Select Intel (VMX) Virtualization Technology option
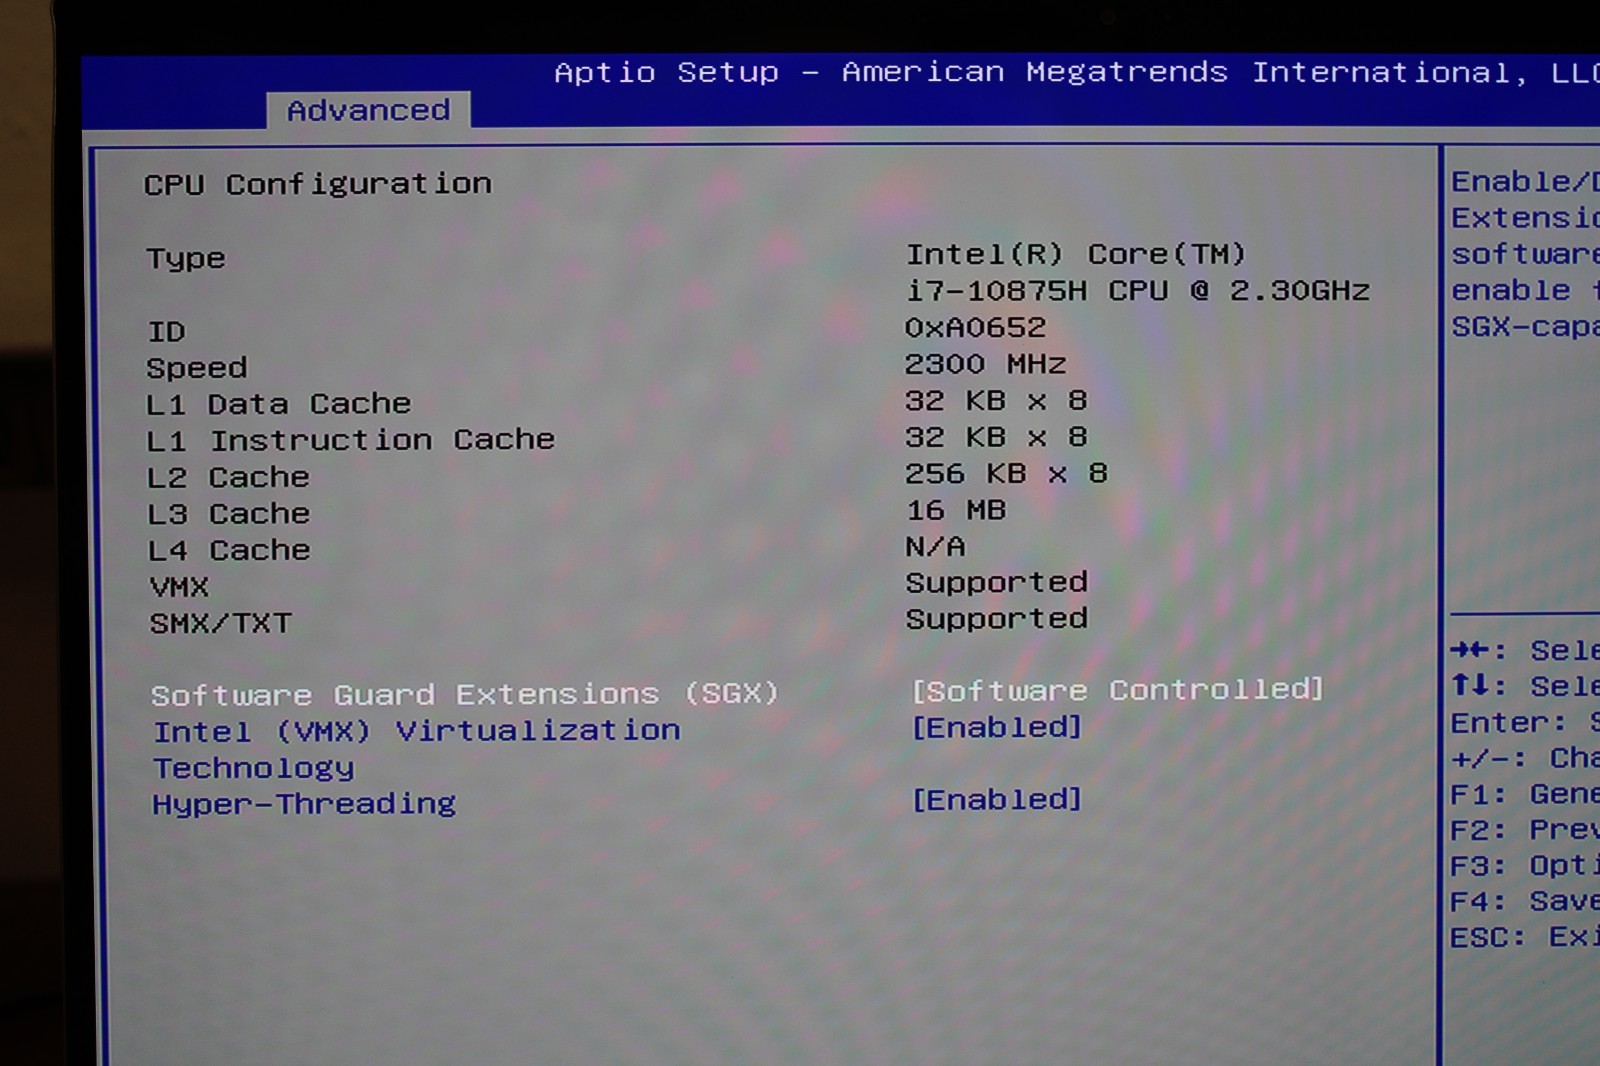Viewport: 1600px width, 1066px height. tap(416, 749)
